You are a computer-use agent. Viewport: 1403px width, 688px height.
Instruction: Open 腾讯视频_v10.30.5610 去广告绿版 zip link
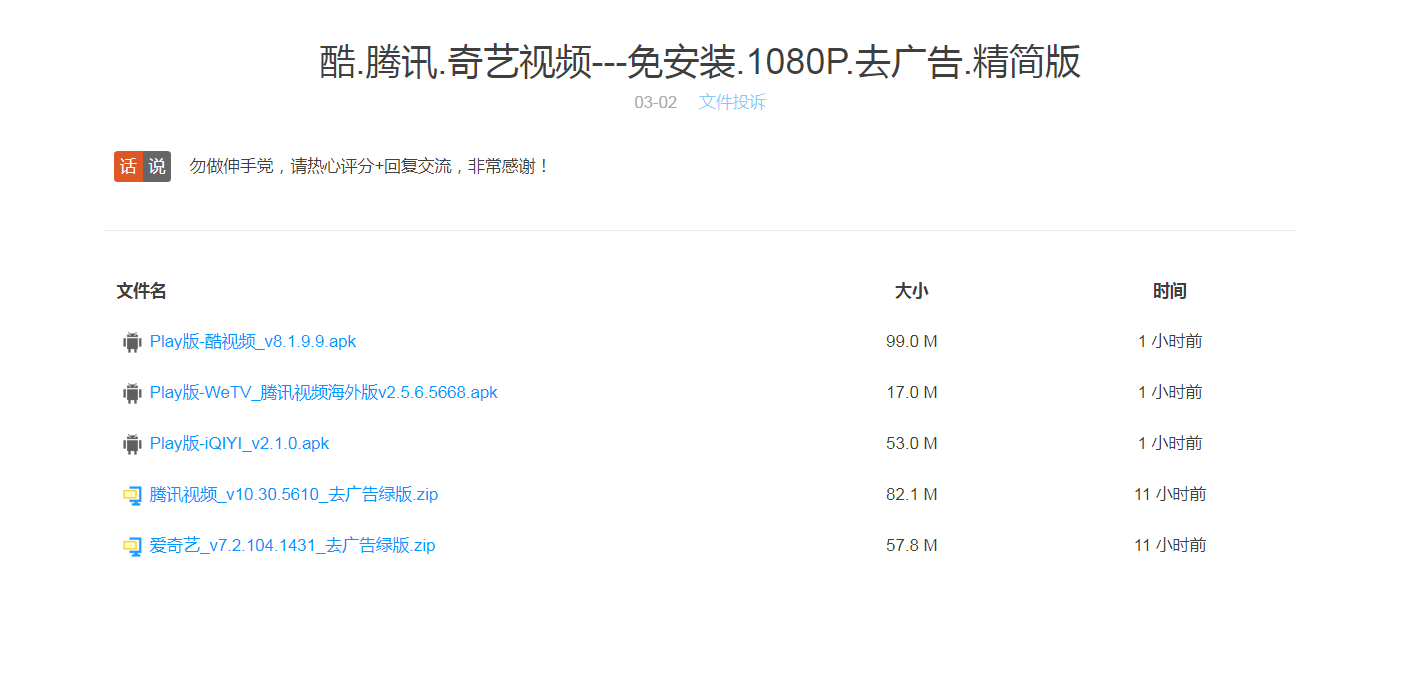tap(293, 494)
